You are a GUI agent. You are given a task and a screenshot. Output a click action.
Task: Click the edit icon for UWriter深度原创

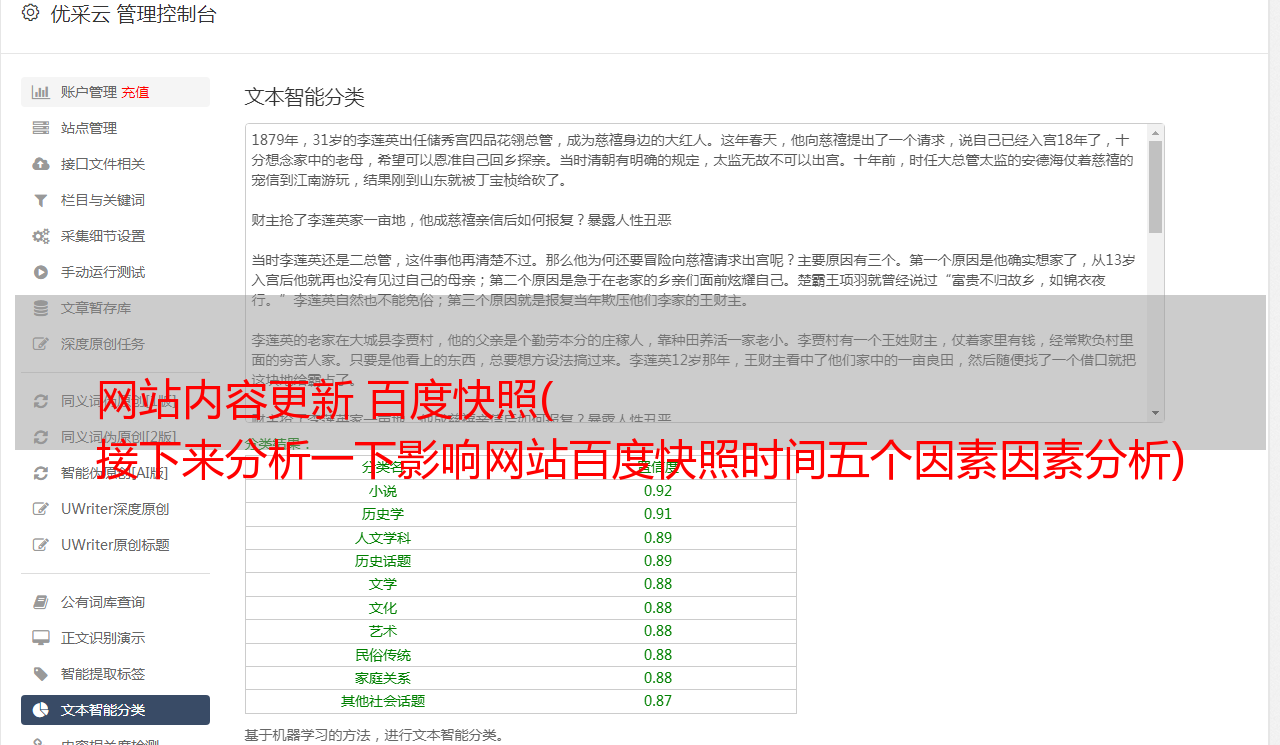41,509
